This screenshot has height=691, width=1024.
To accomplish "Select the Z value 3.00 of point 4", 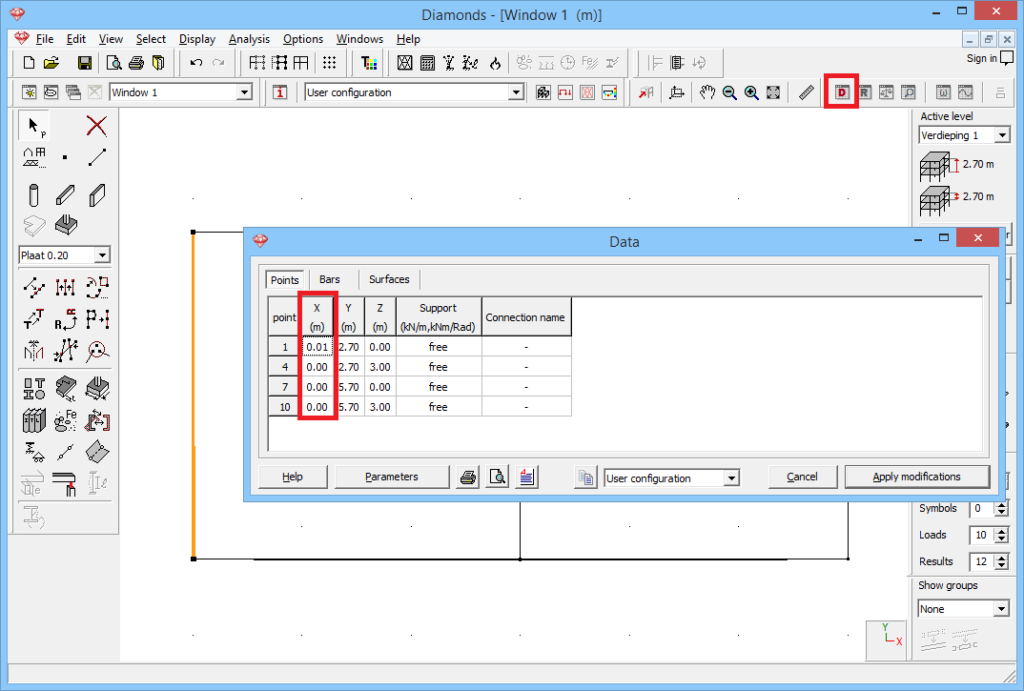I will pos(380,367).
